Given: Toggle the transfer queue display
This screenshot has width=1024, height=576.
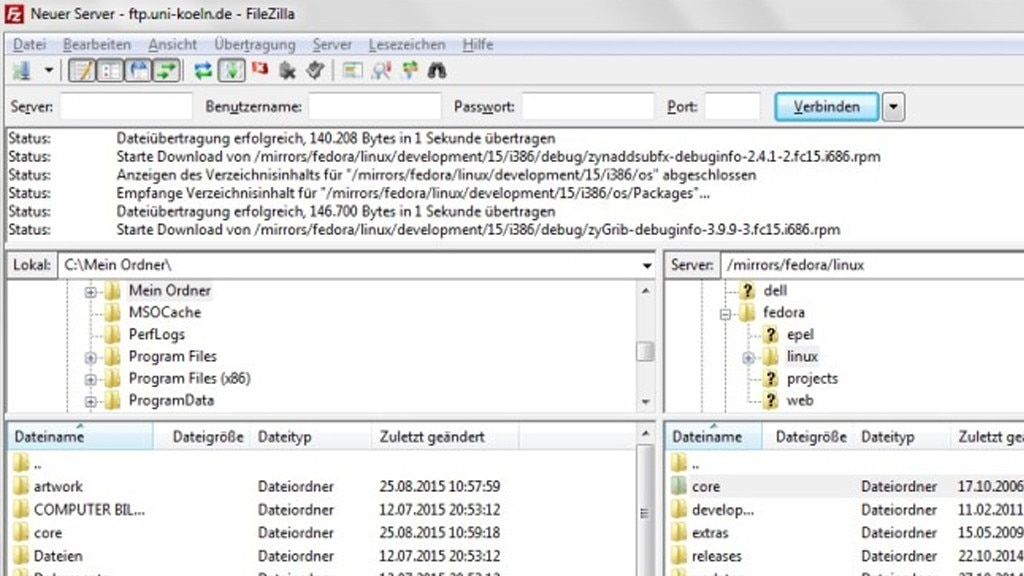Looking at the screenshot, I should (167, 71).
